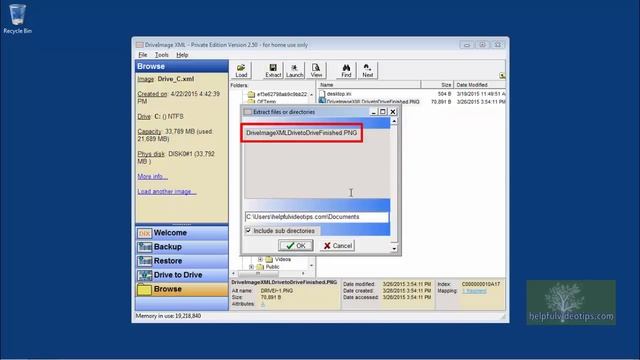Select desktop.ini file in list

pos(339,94)
